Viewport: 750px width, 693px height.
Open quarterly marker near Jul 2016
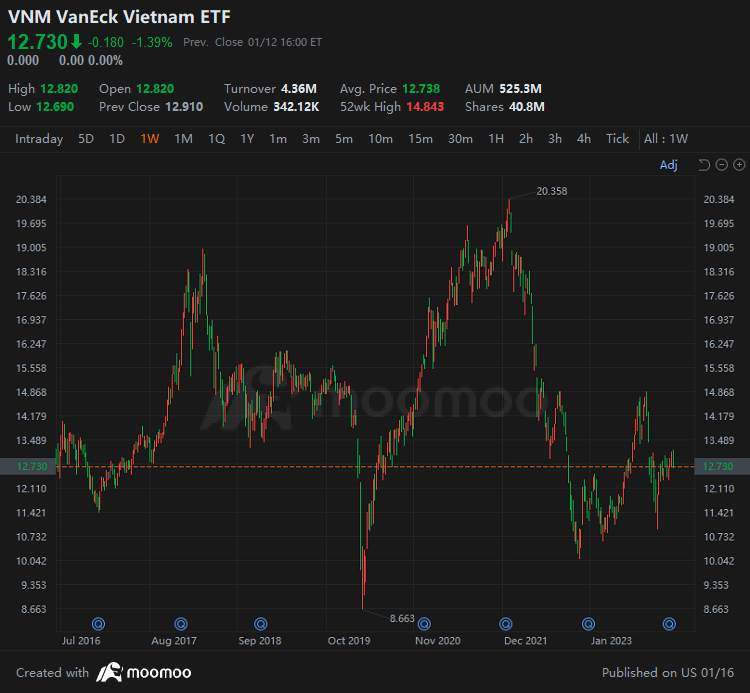point(98,624)
